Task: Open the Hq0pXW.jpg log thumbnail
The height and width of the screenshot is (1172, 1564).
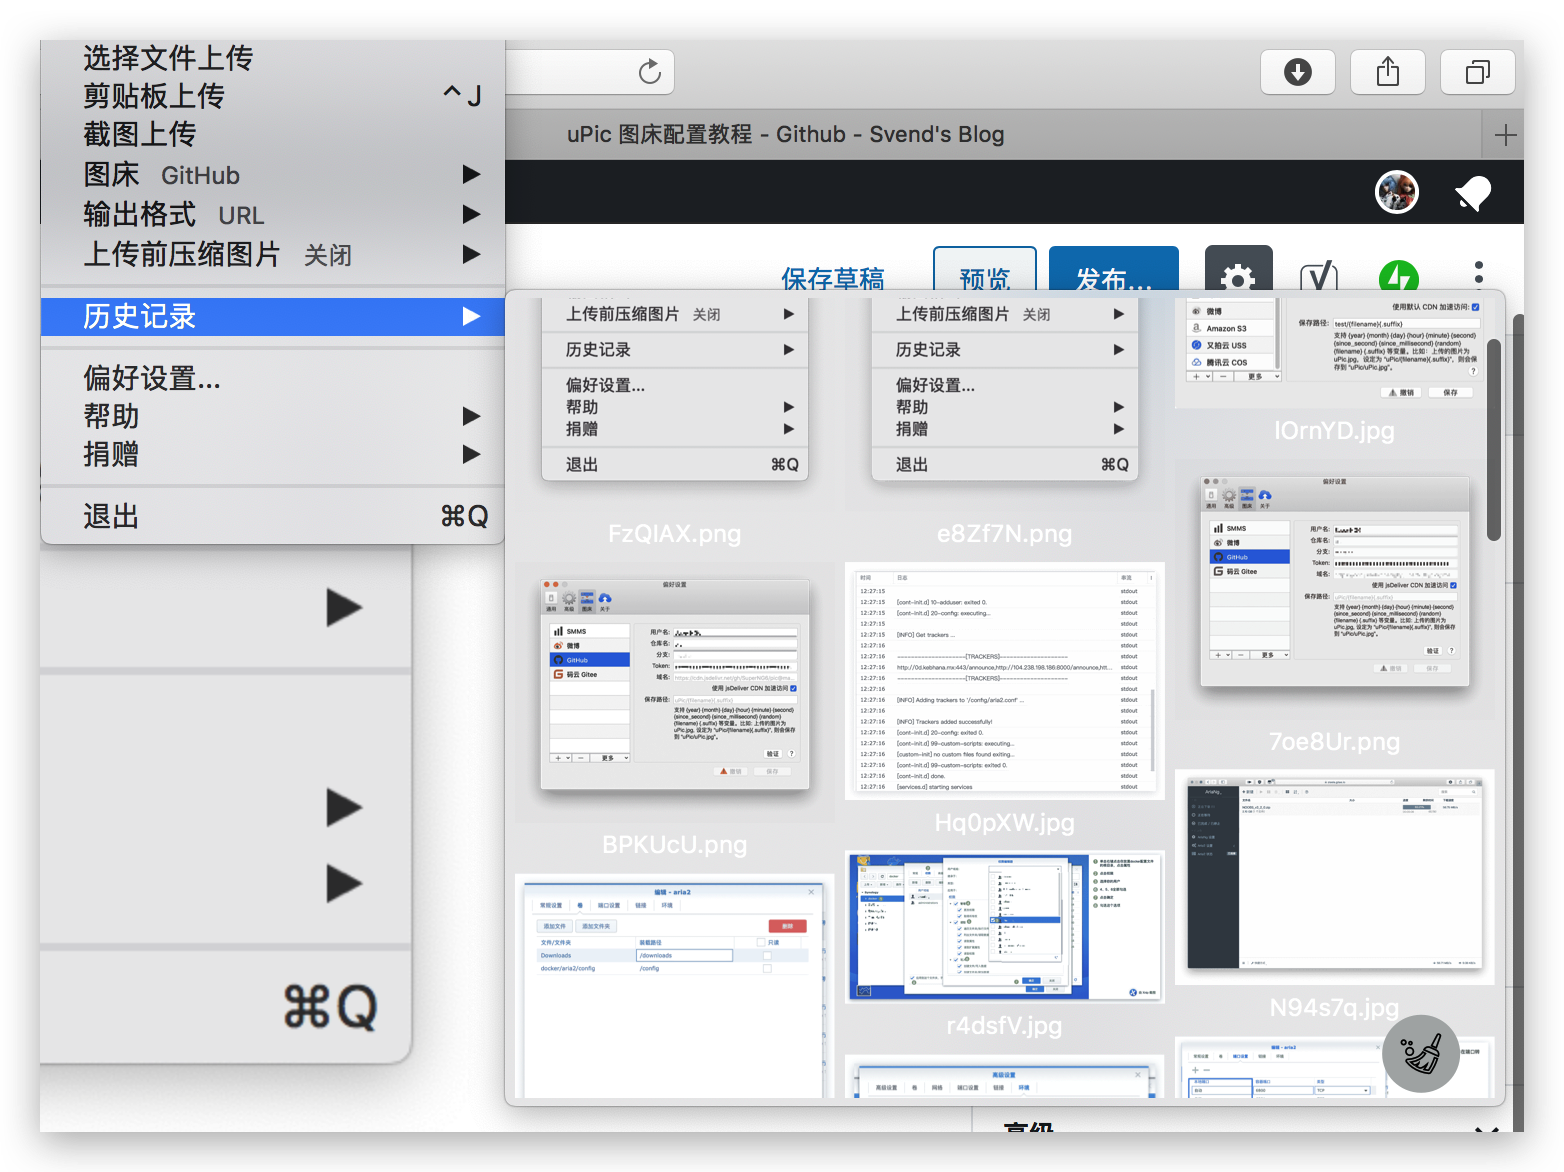Action: (1005, 681)
